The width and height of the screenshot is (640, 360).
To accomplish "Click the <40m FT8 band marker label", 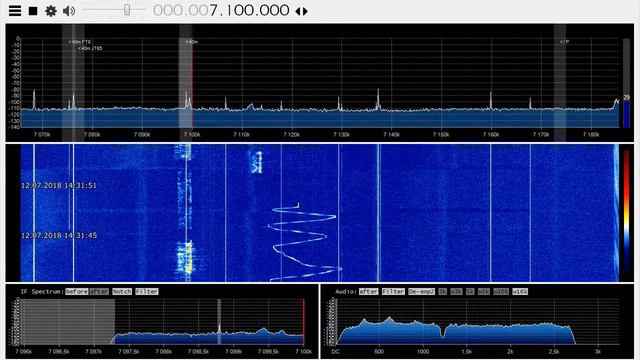I will [x=80, y=42].
